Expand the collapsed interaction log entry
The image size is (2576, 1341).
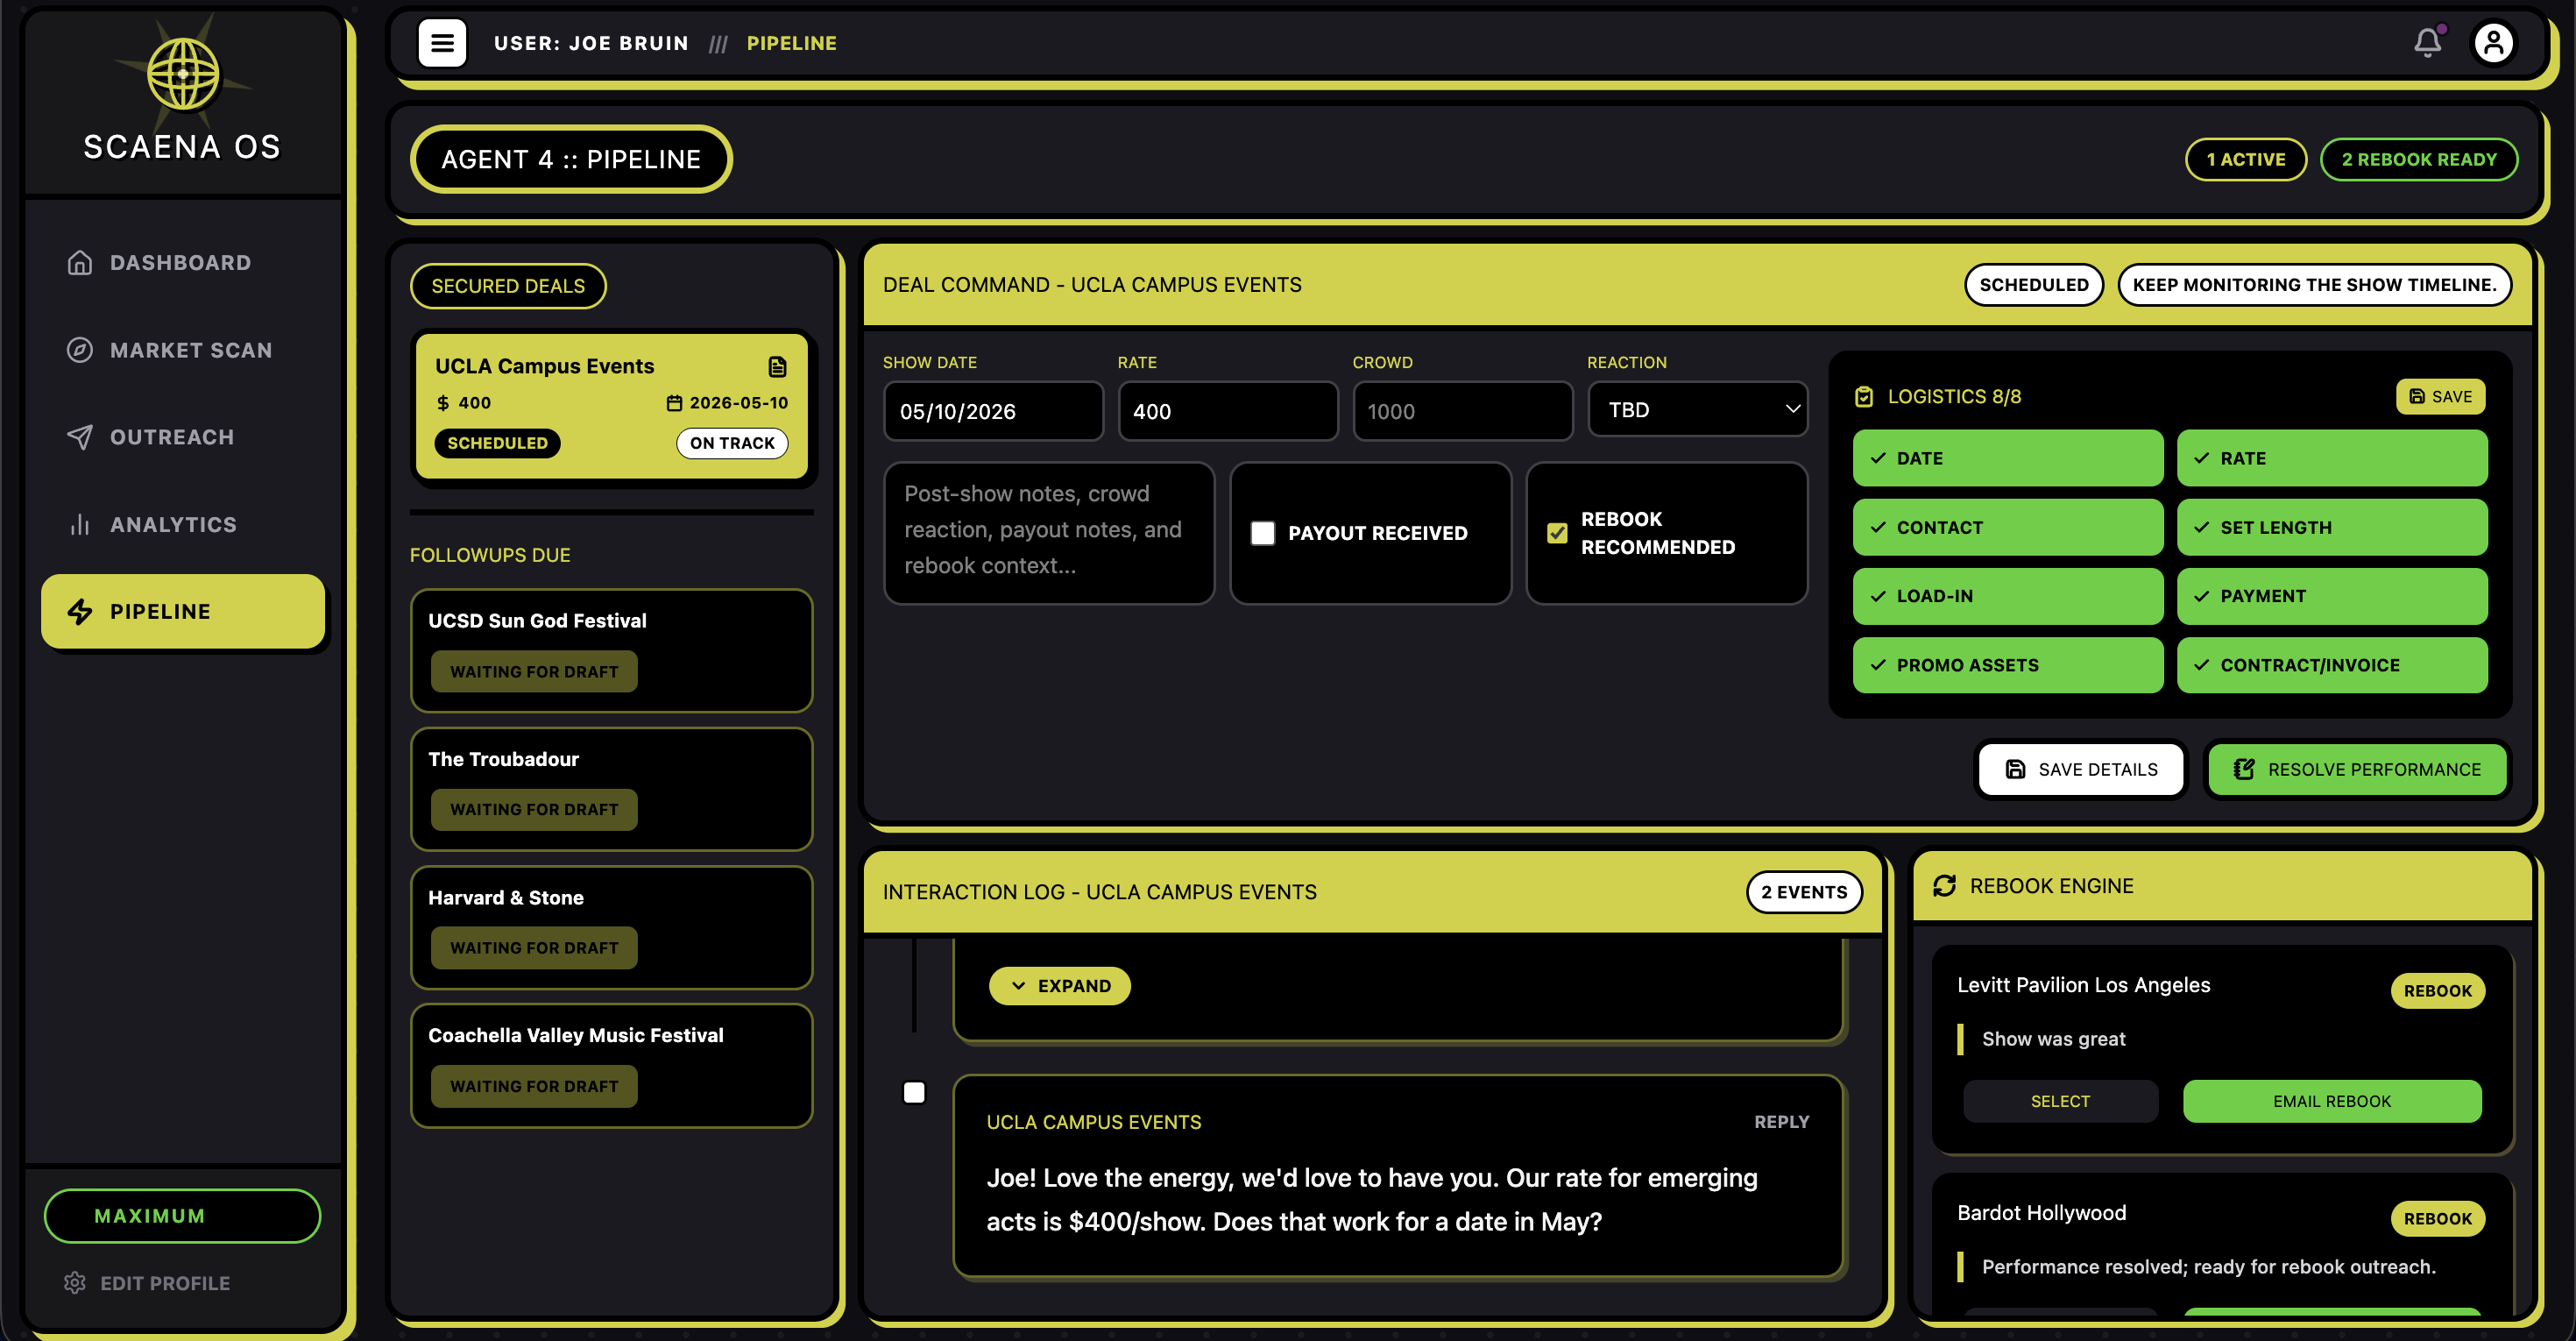1059,986
